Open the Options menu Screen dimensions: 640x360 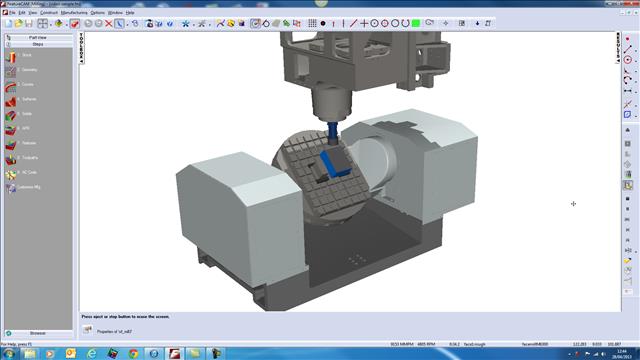click(98, 13)
